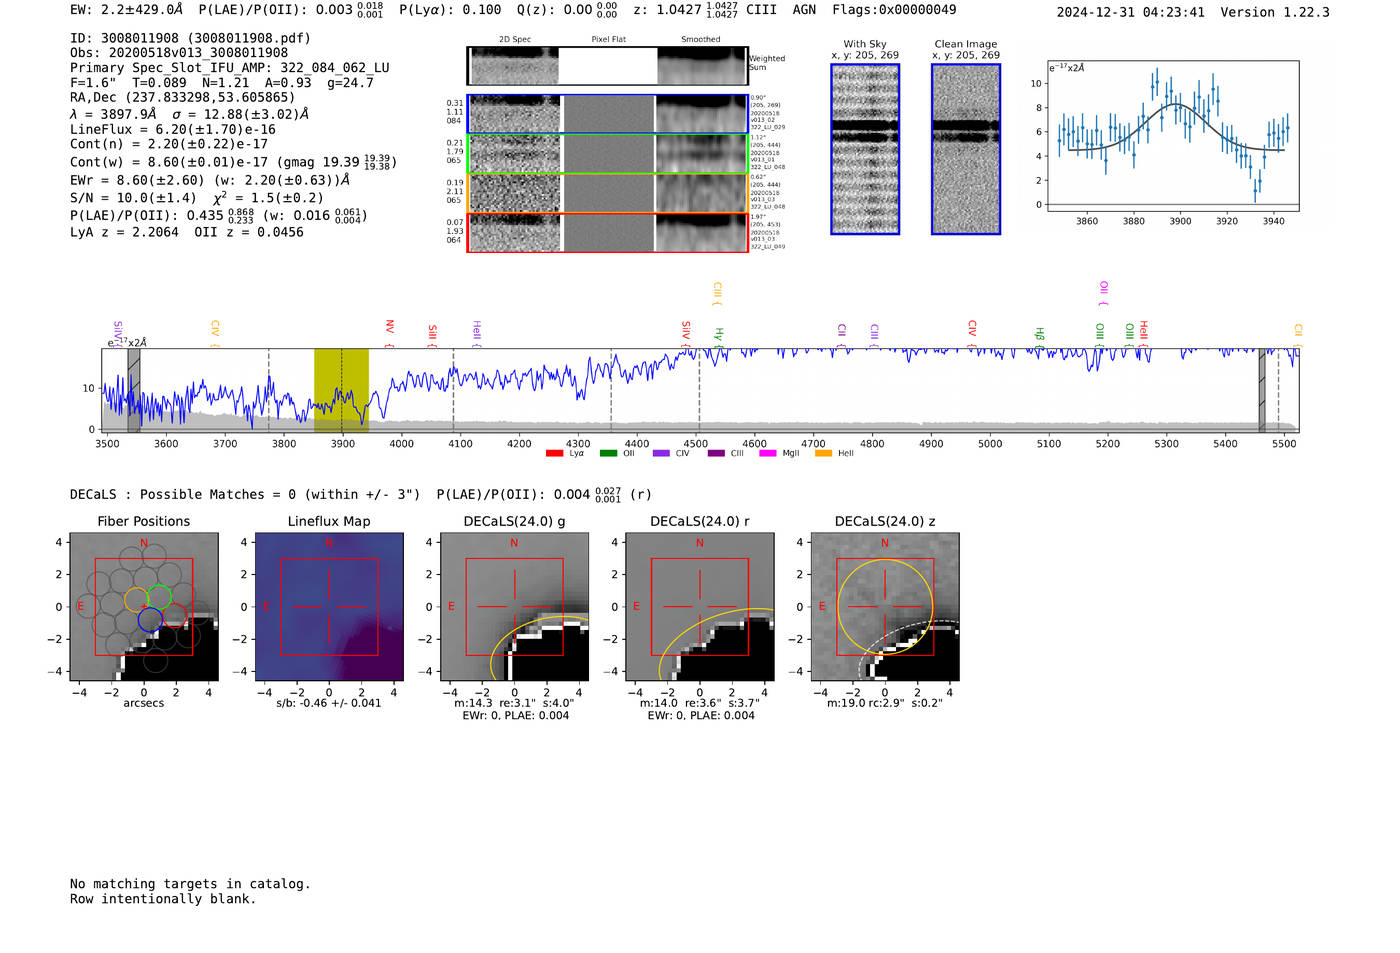
Task: Click the 'z: 1.0427' header value
Action: click(x=667, y=10)
